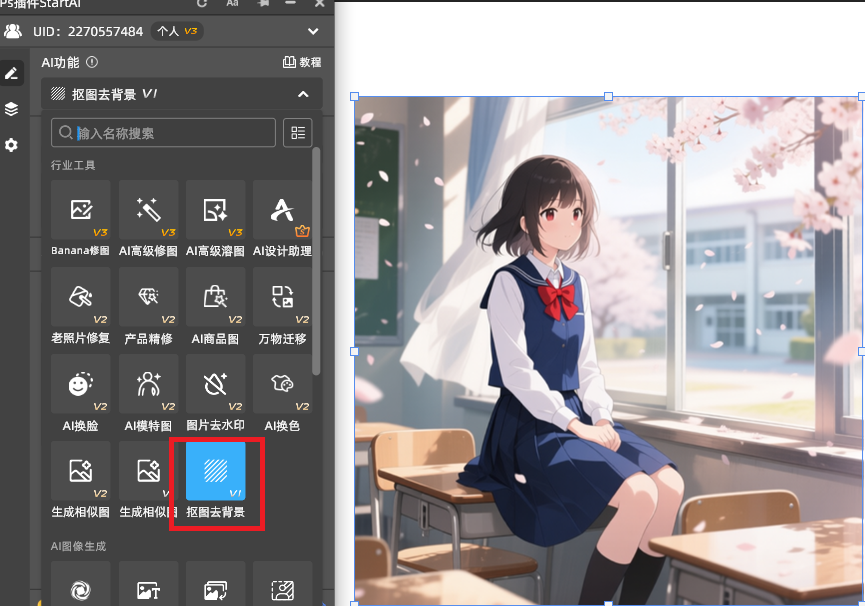Collapse the 抠图去背景 V1 panel header
Screen dimensions: 865x606
click(303, 94)
